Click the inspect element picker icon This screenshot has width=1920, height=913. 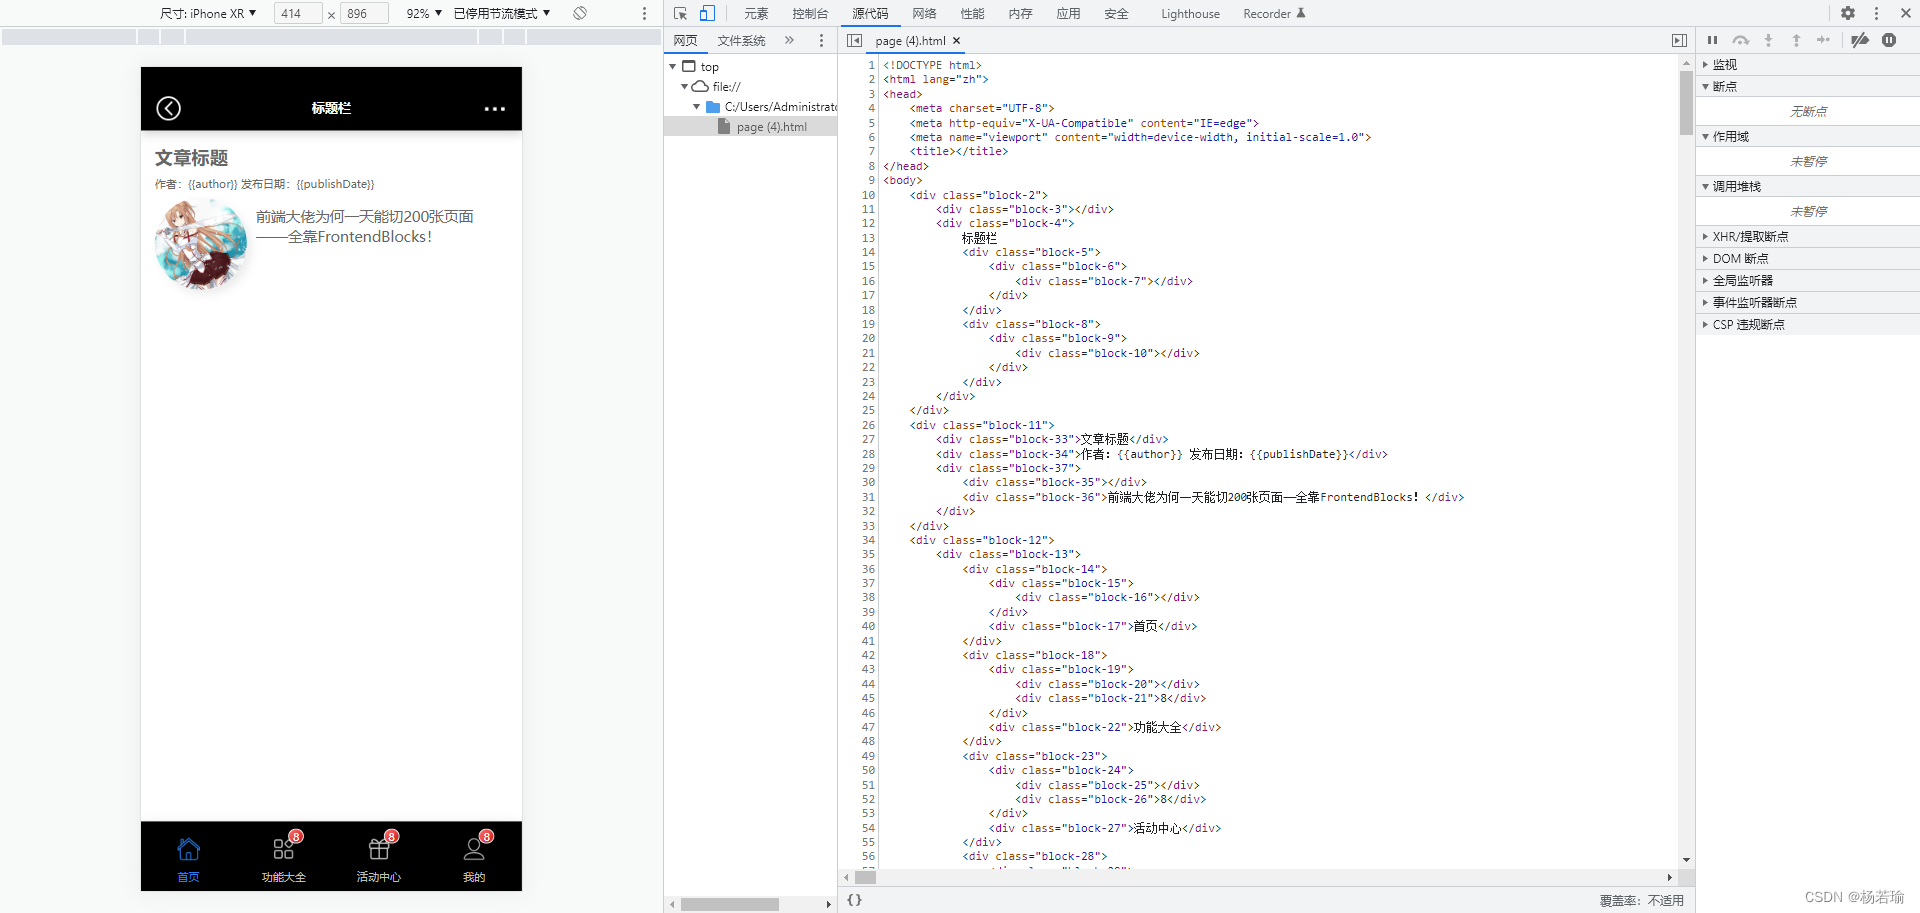pos(680,13)
